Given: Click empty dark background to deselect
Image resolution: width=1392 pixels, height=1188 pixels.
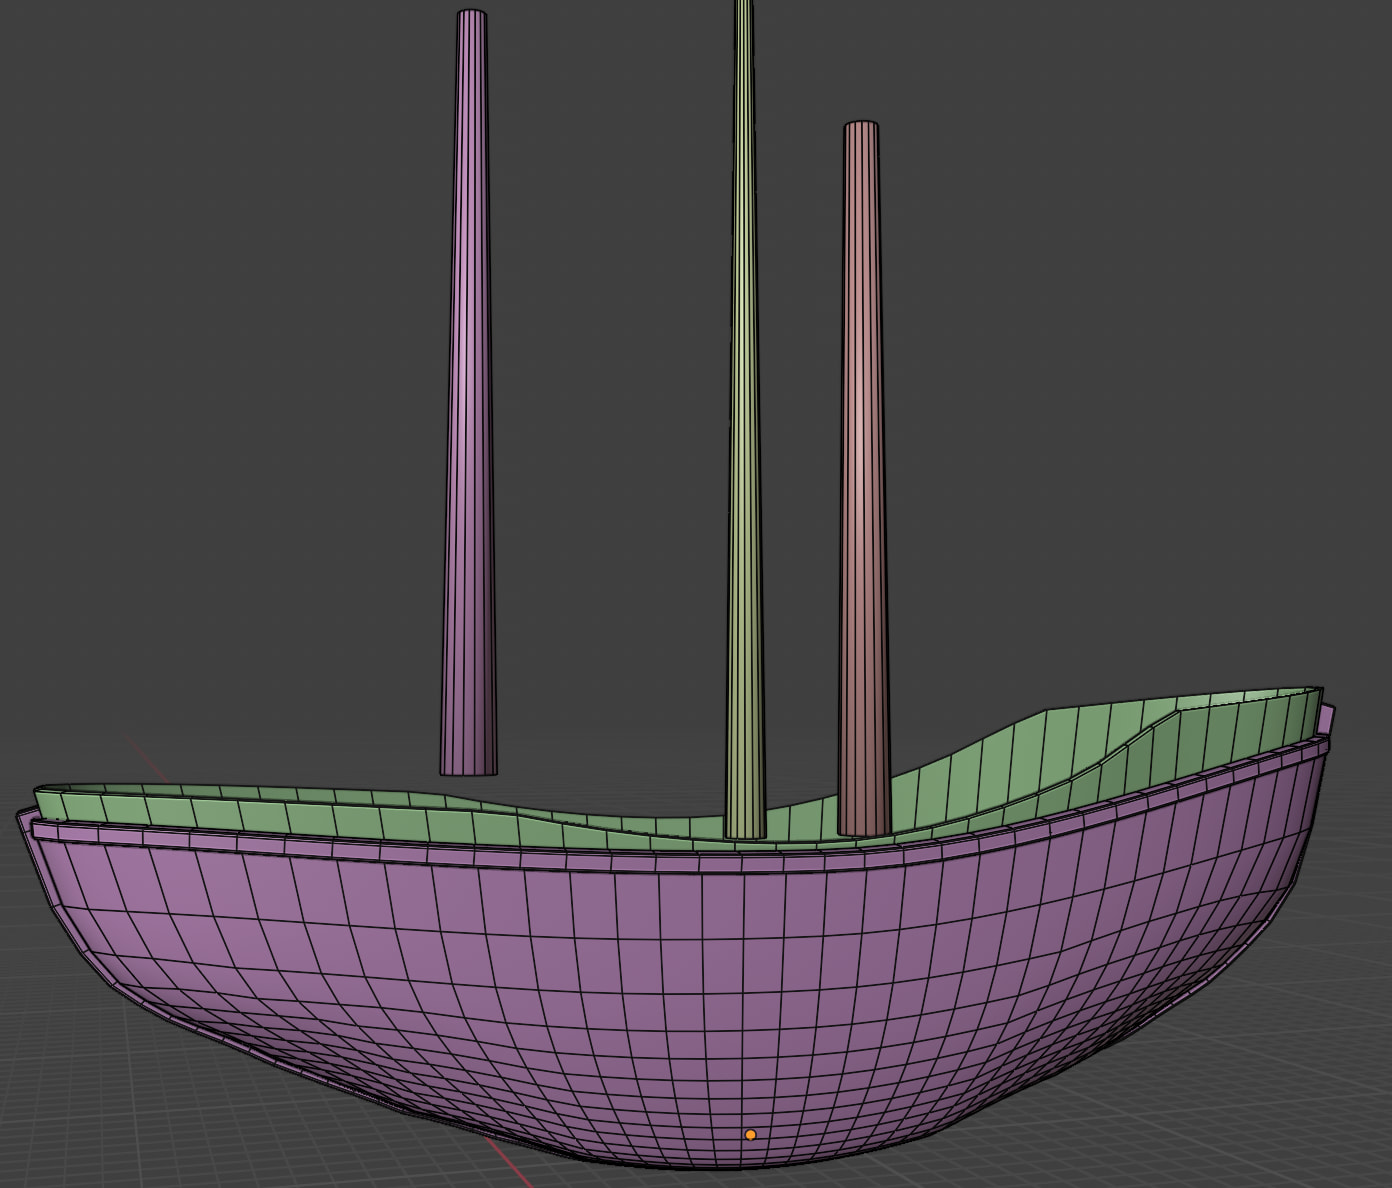Looking at the screenshot, I should pyautogui.click(x=1100, y=300).
